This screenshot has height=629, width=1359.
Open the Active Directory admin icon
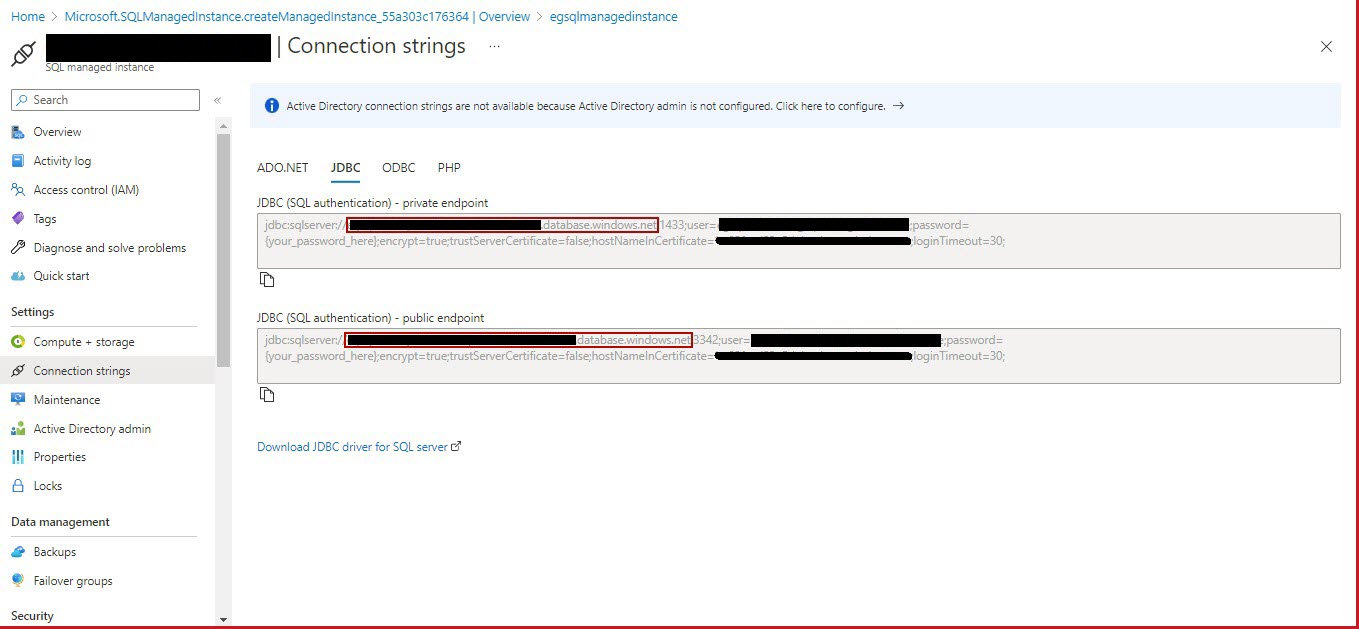pyautogui.click(x=17, y=429)
